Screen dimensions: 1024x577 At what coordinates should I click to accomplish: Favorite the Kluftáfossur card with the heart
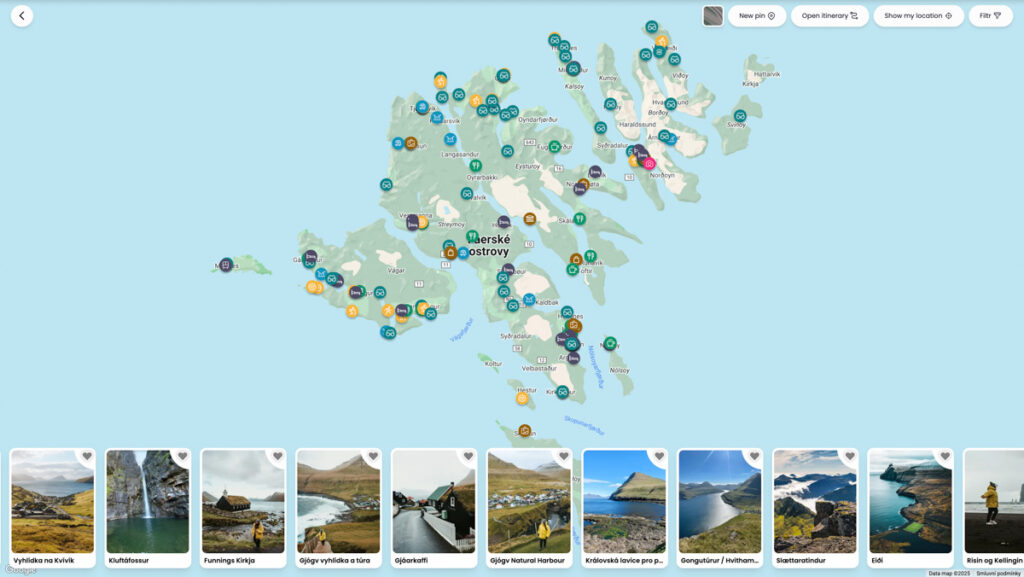(182, 457)
